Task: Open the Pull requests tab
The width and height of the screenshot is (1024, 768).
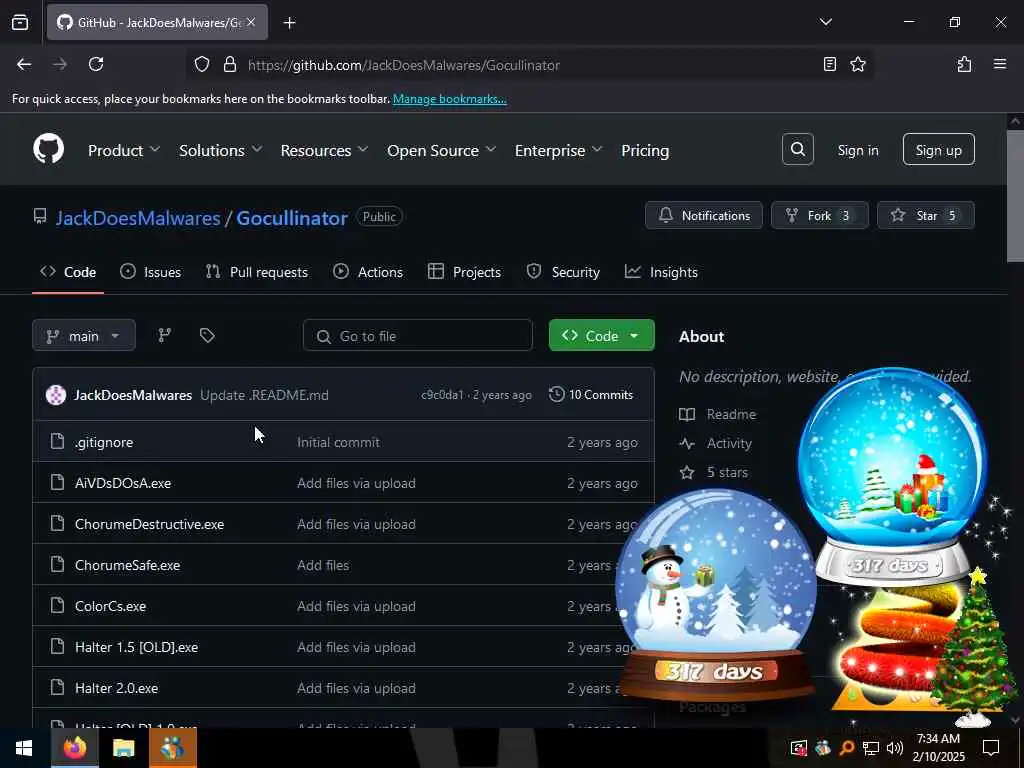Action: click(257, 272)
